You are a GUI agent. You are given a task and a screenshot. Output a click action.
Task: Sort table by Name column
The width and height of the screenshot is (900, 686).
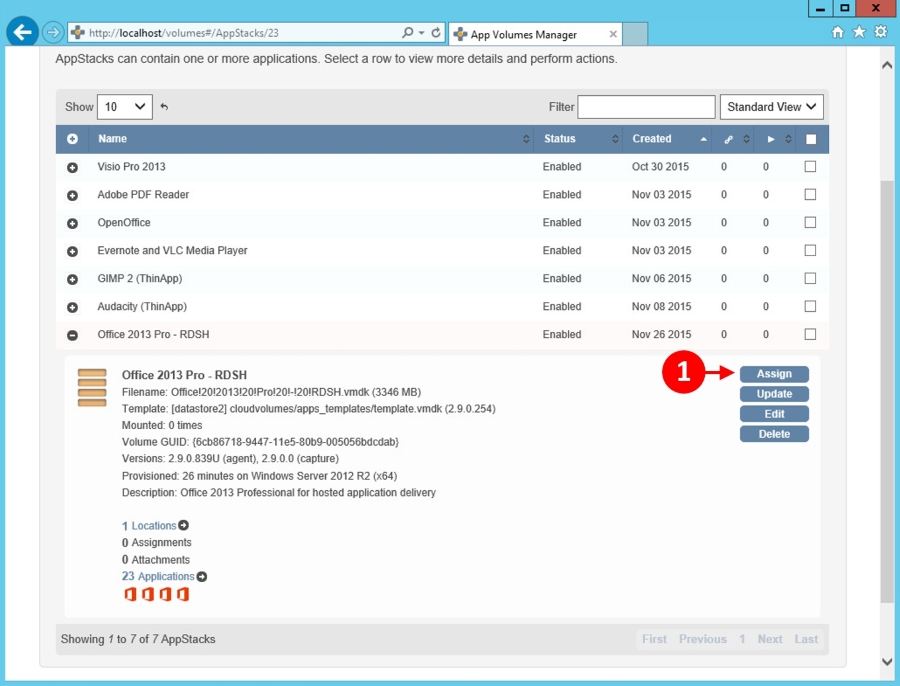tap(311, 139)
